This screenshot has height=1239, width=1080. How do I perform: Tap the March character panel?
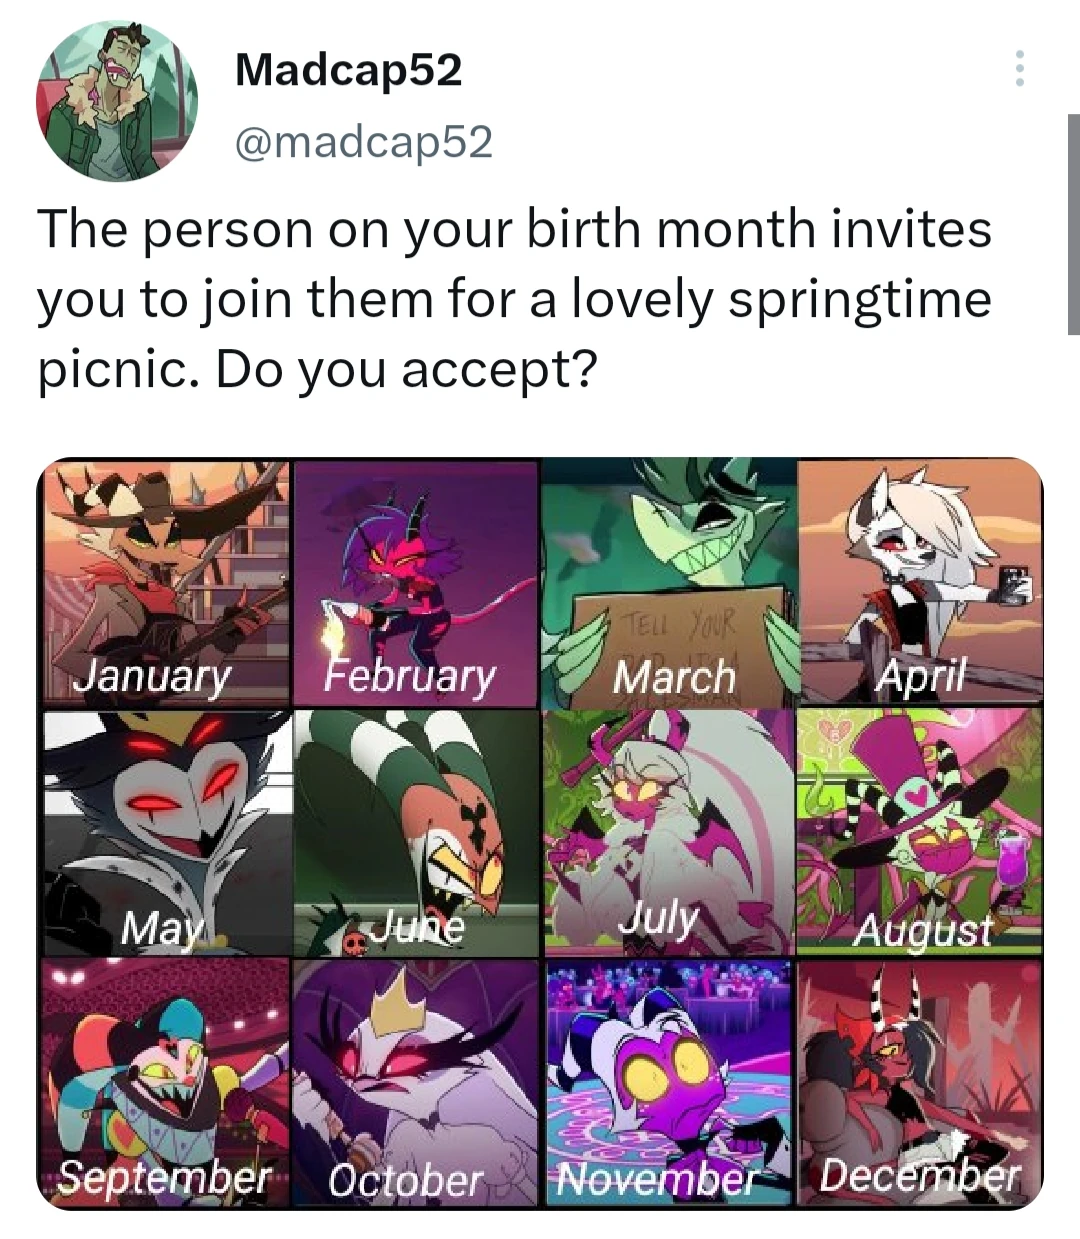(x=669, y=582)
